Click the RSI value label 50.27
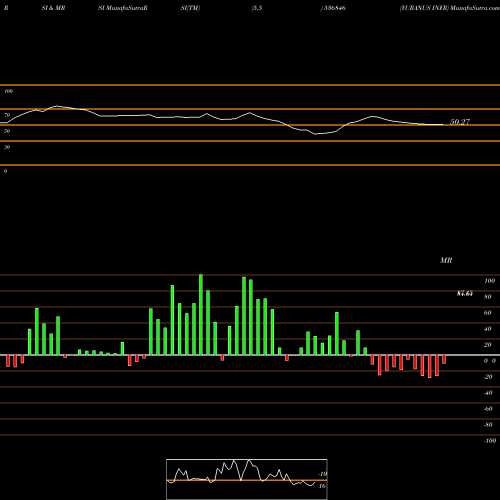Image resolution: width=500 pixels, height=500 pixels. pos(460,122)
